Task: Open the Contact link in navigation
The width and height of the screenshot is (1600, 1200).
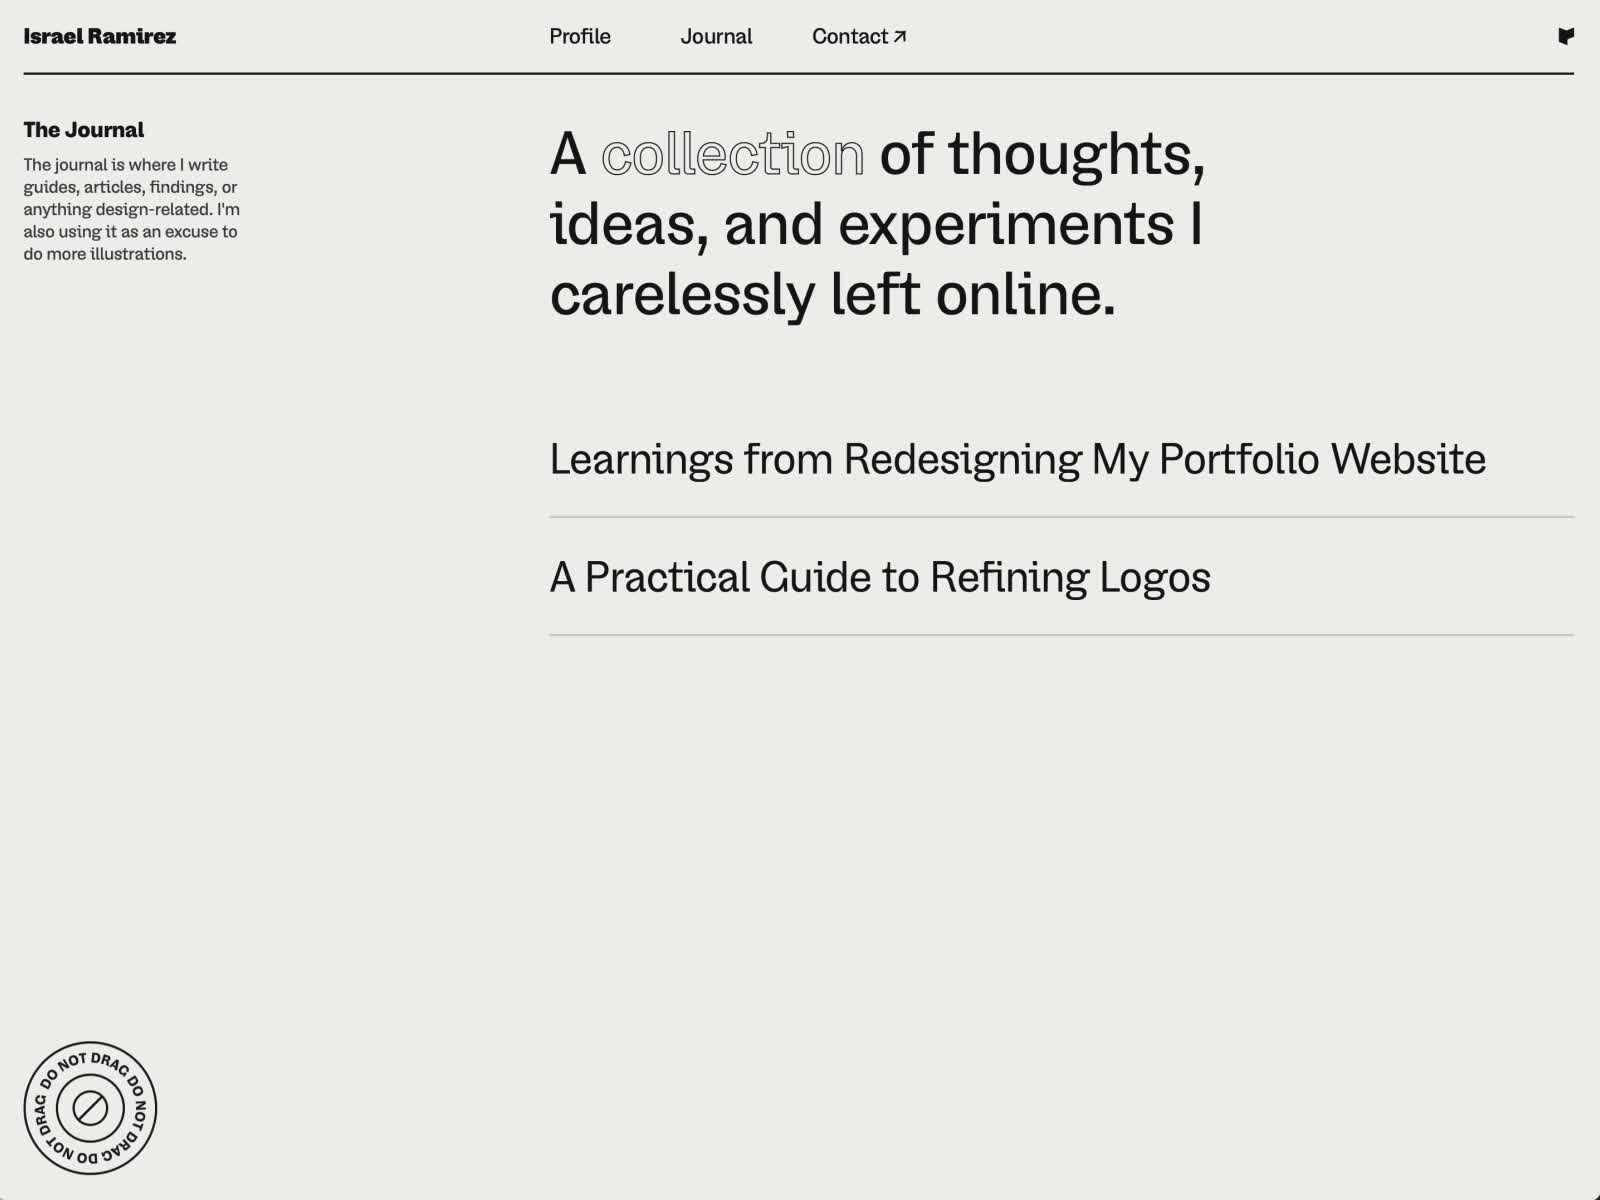Action: pos(859,36)
